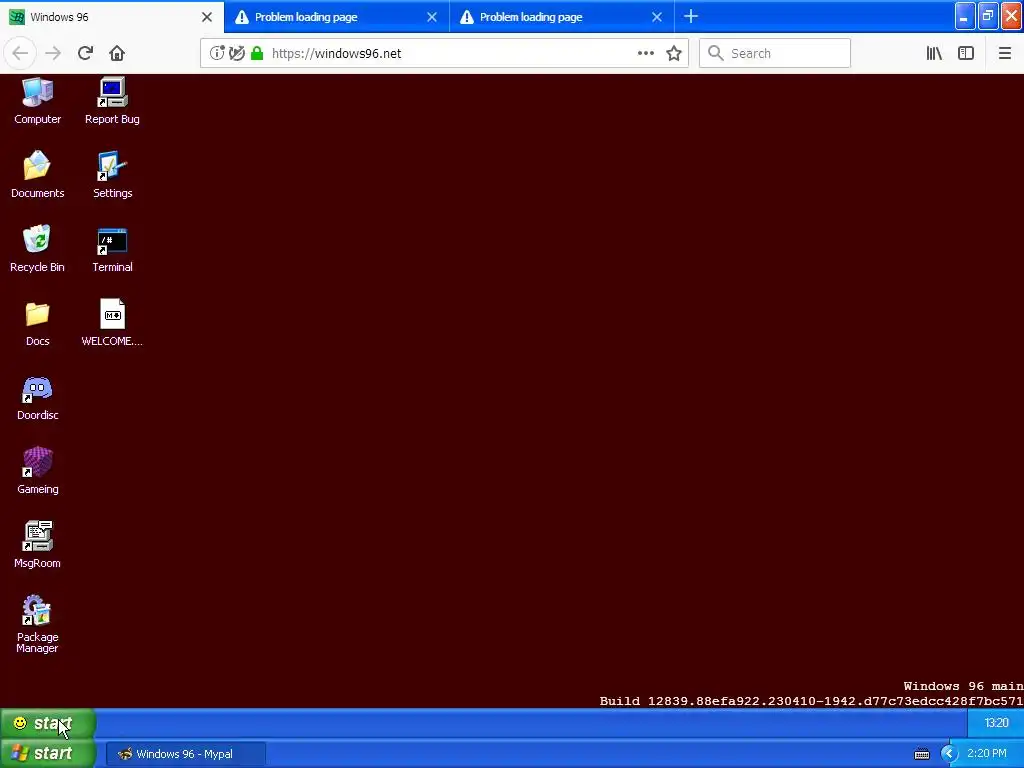This screenshot has height=768, width=1024.
Task: Launch the MsgRoom shortcut
Action: tap(37, 545)
